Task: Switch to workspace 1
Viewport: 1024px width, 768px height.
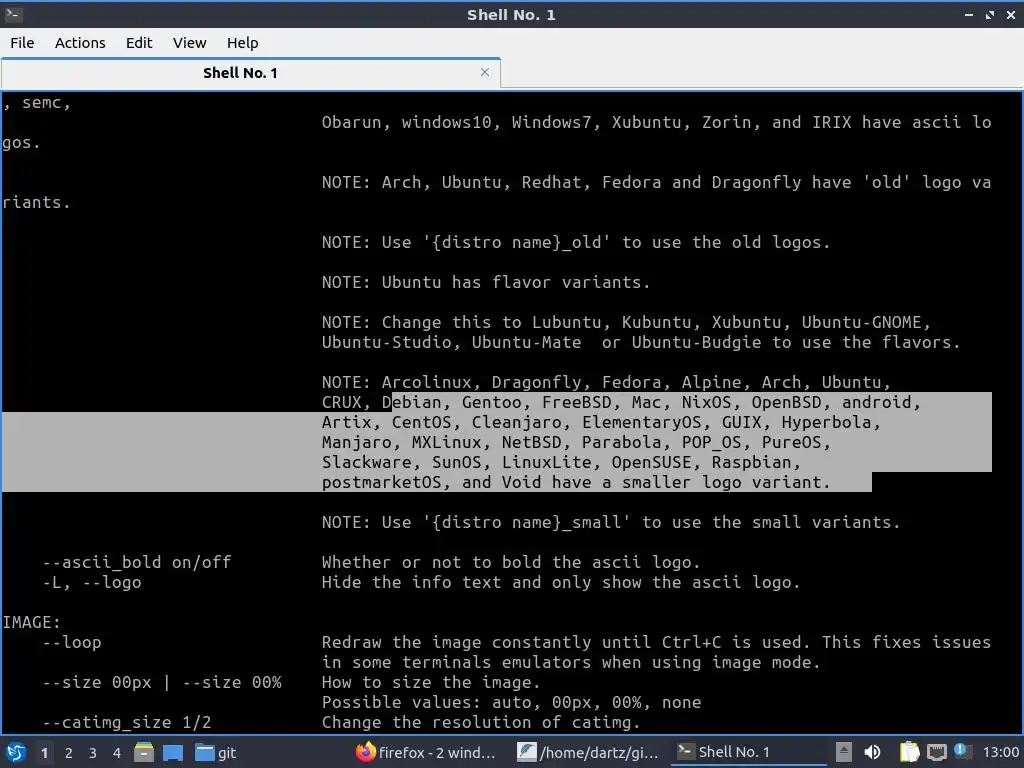Action: coord(44,753)
